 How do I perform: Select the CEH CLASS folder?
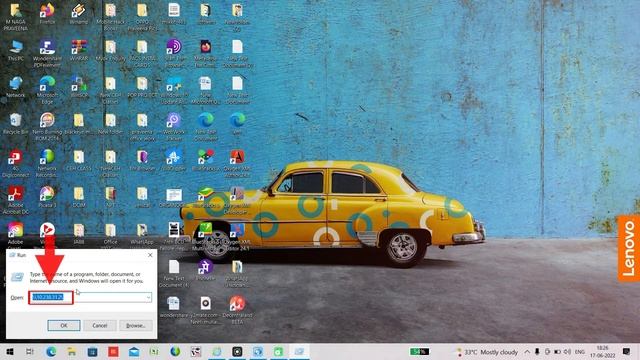[79, 160]
